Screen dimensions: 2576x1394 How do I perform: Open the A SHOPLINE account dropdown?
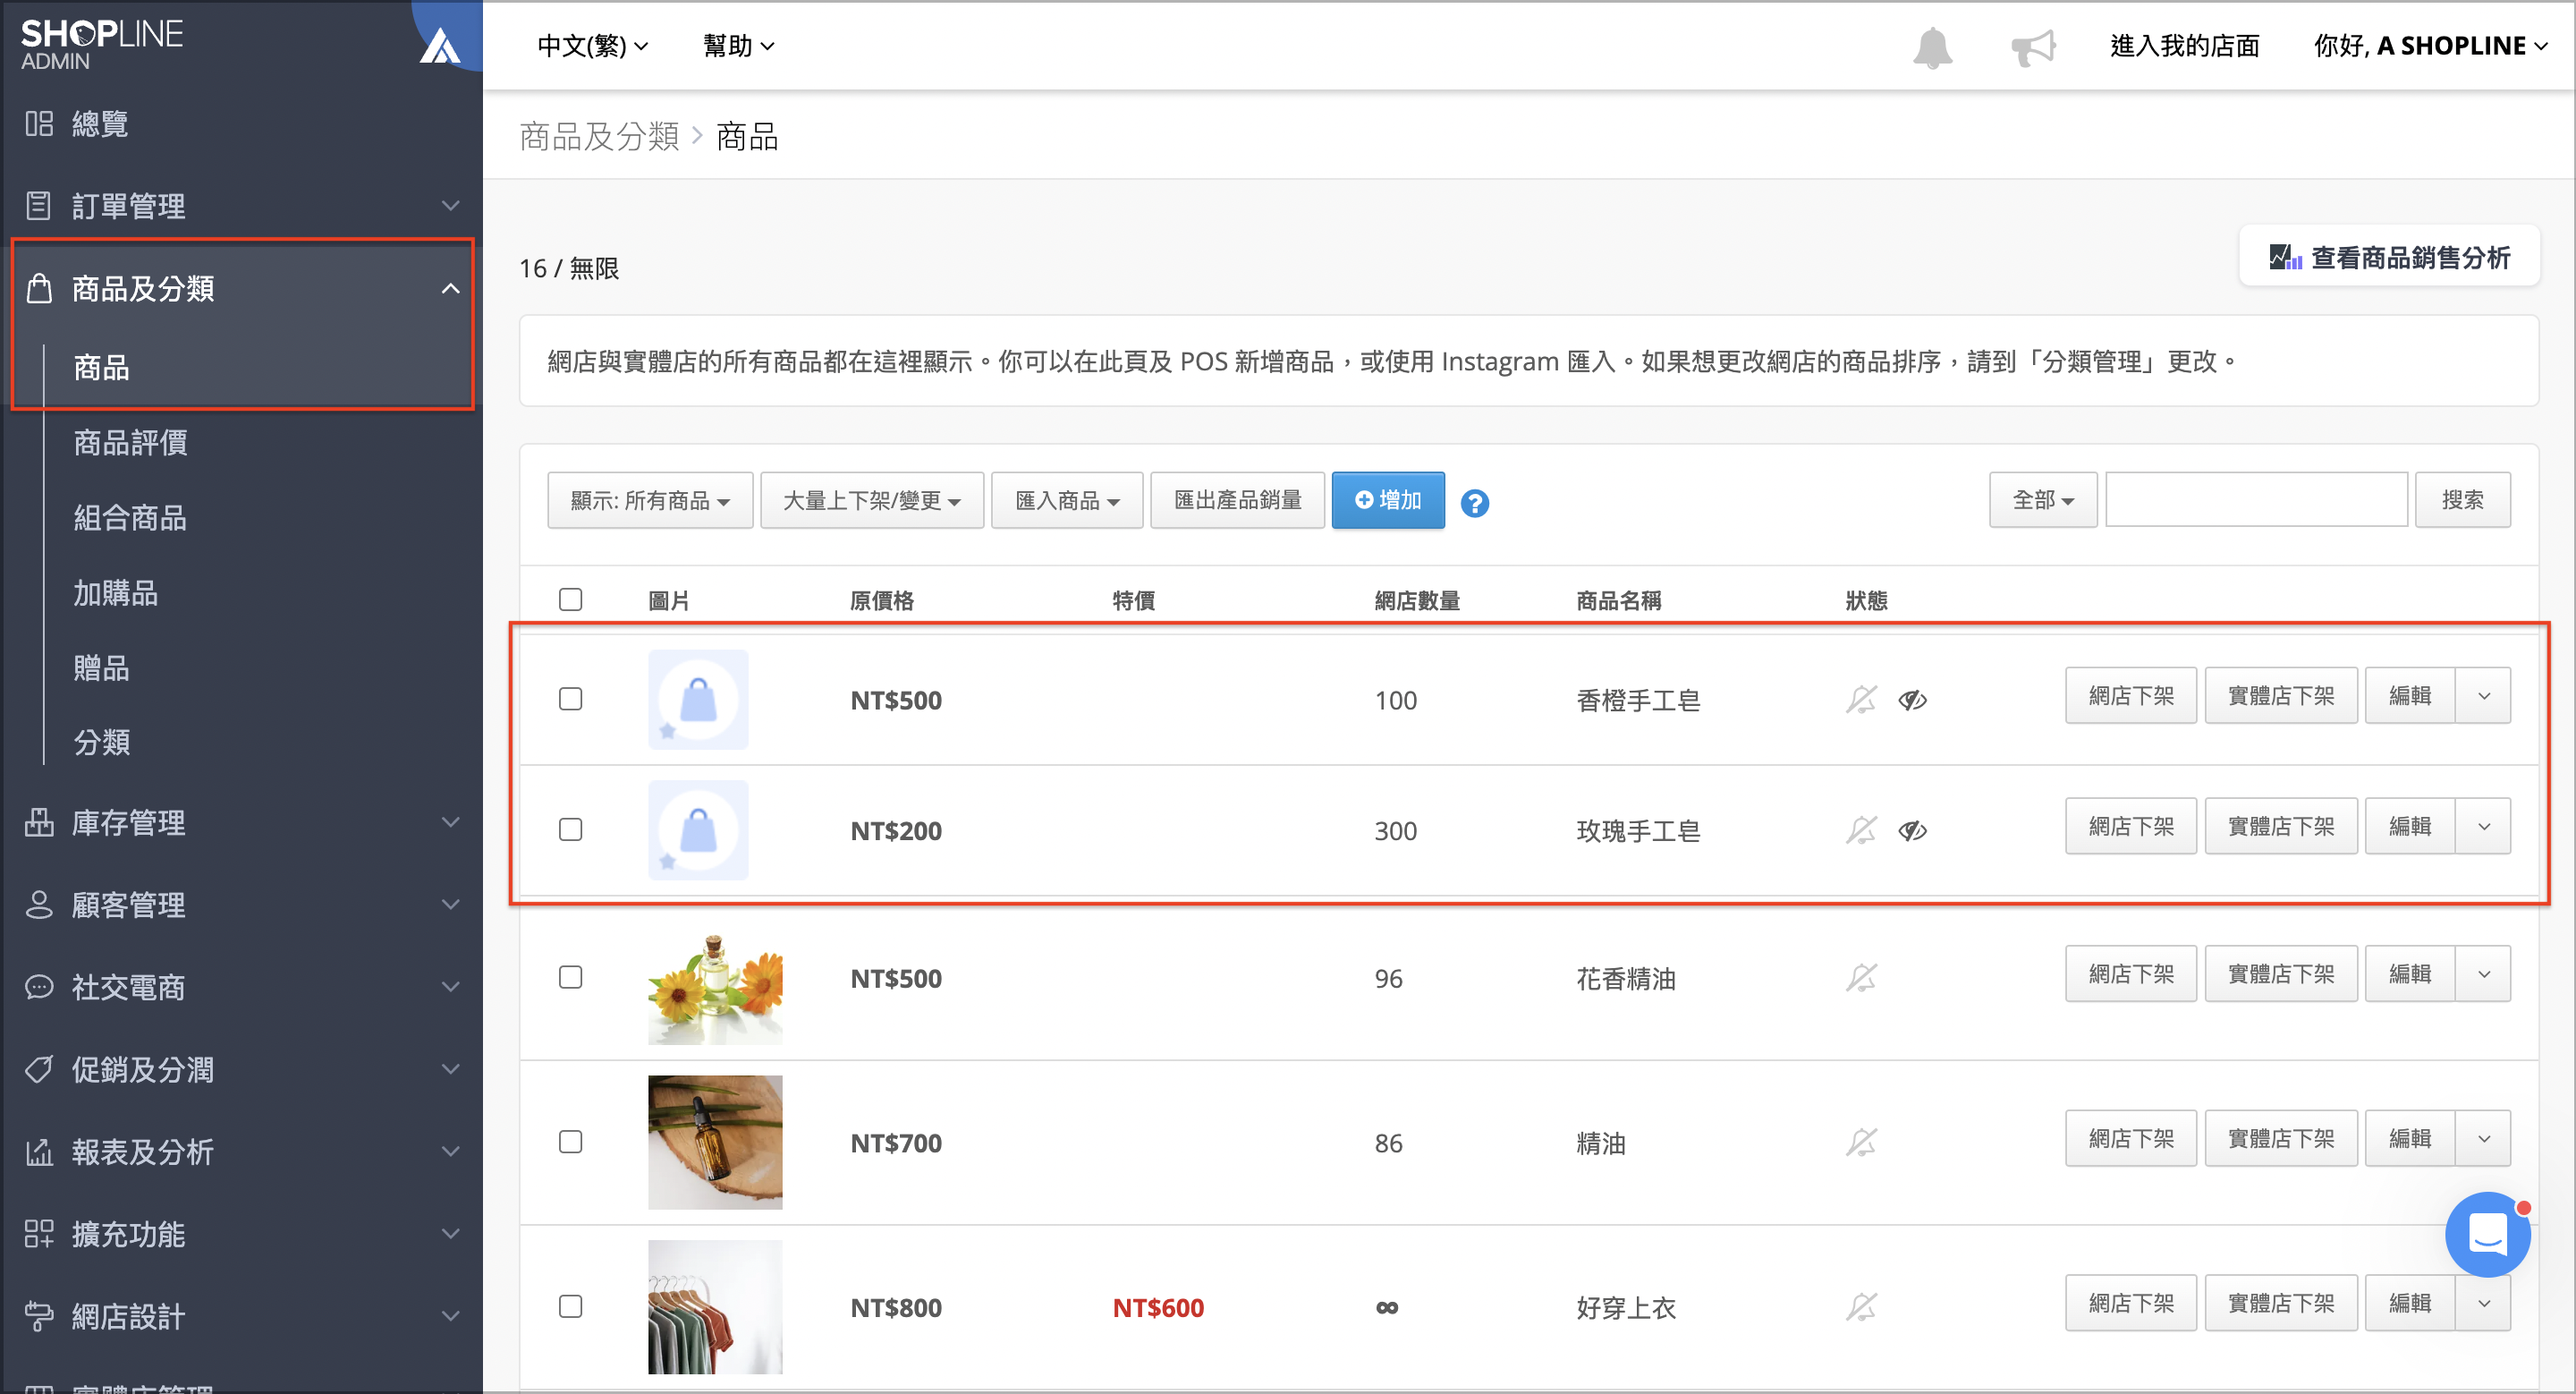pyautogui.click(x=2430, y=46)
